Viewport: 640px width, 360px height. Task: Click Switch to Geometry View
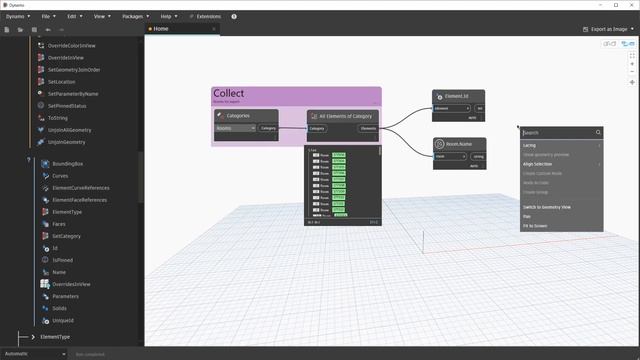(547, 207)
